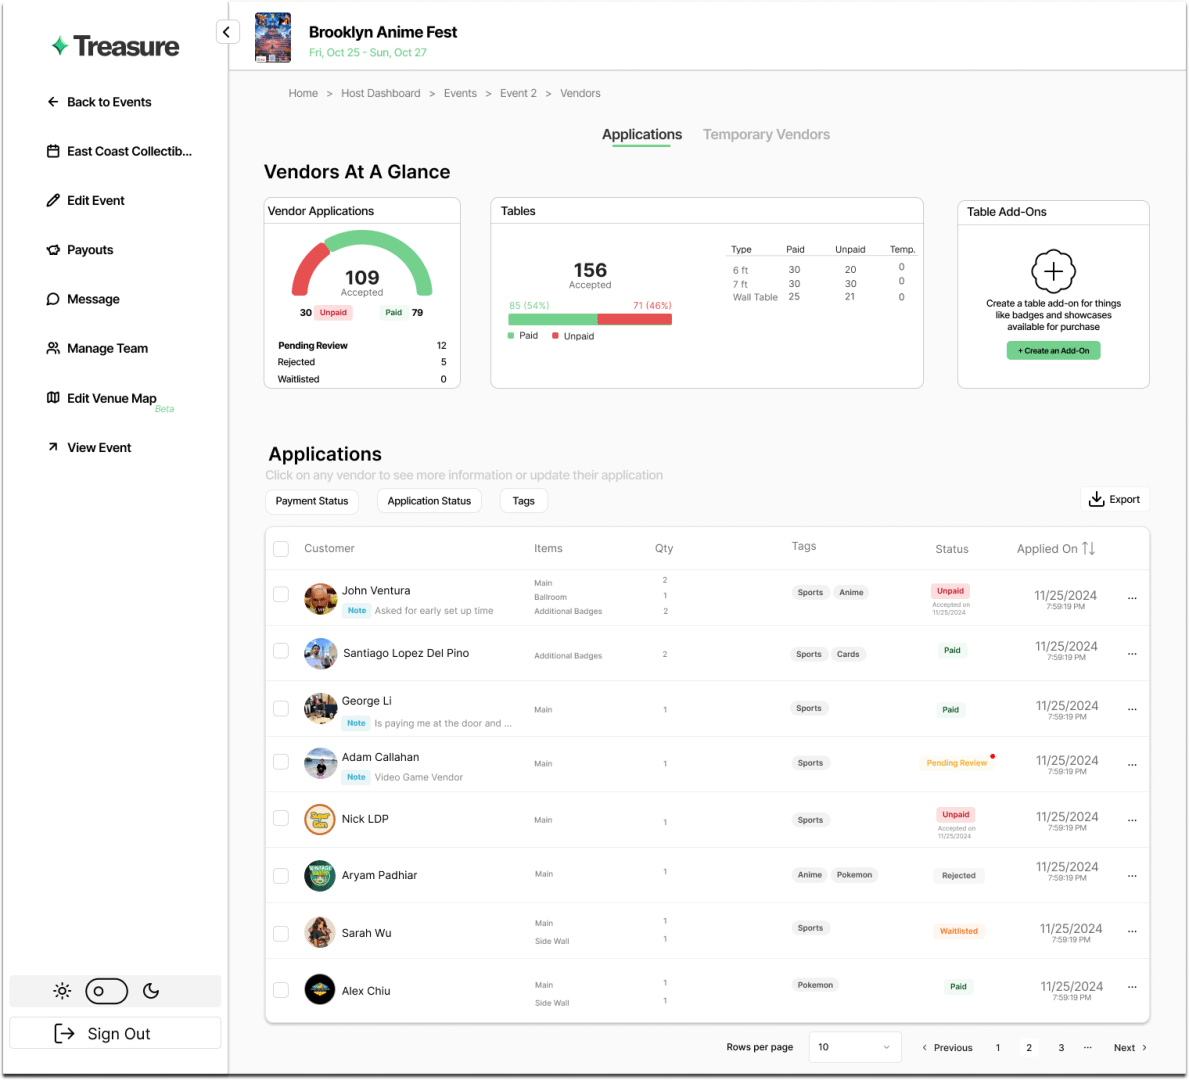Viewport: 1189px width, 1080px height.
Task: Click the Export download icon
Action: point(1097,498)
